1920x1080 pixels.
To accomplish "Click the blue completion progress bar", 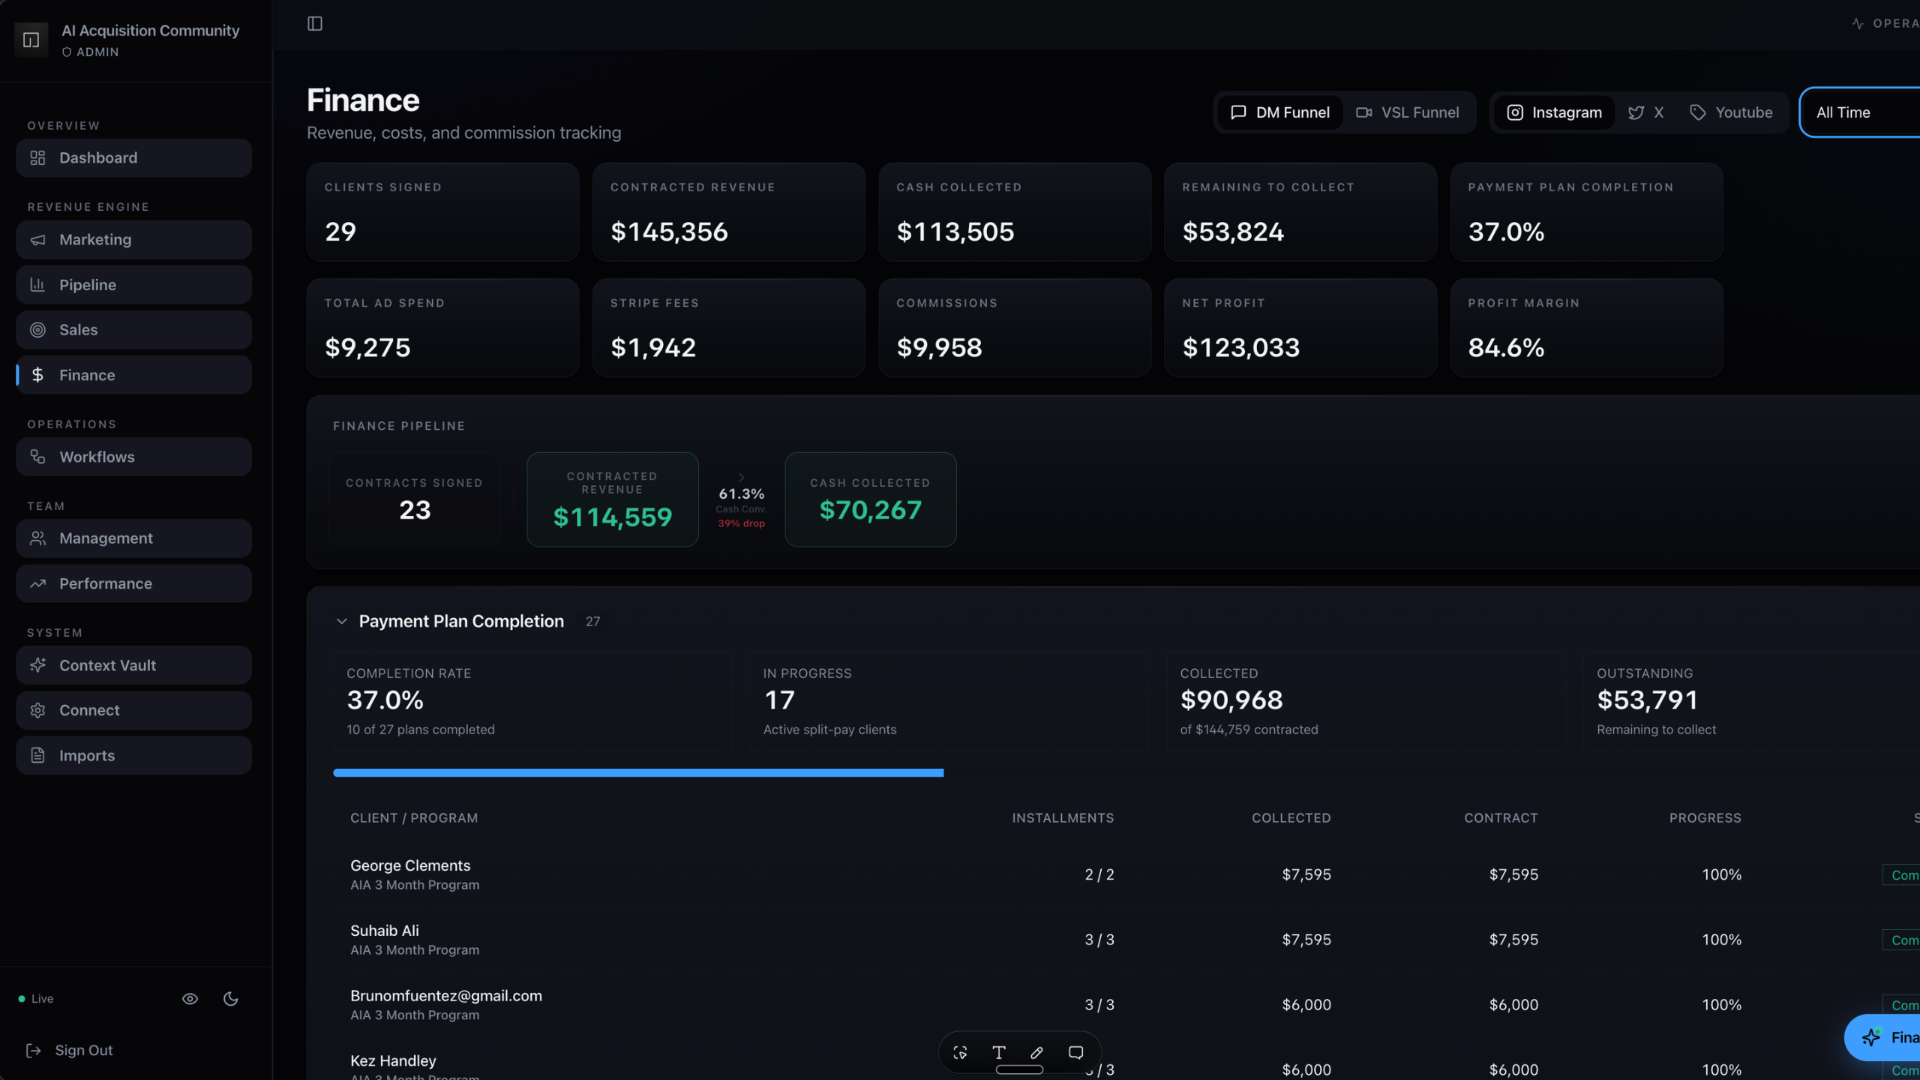I will [638, 773].
